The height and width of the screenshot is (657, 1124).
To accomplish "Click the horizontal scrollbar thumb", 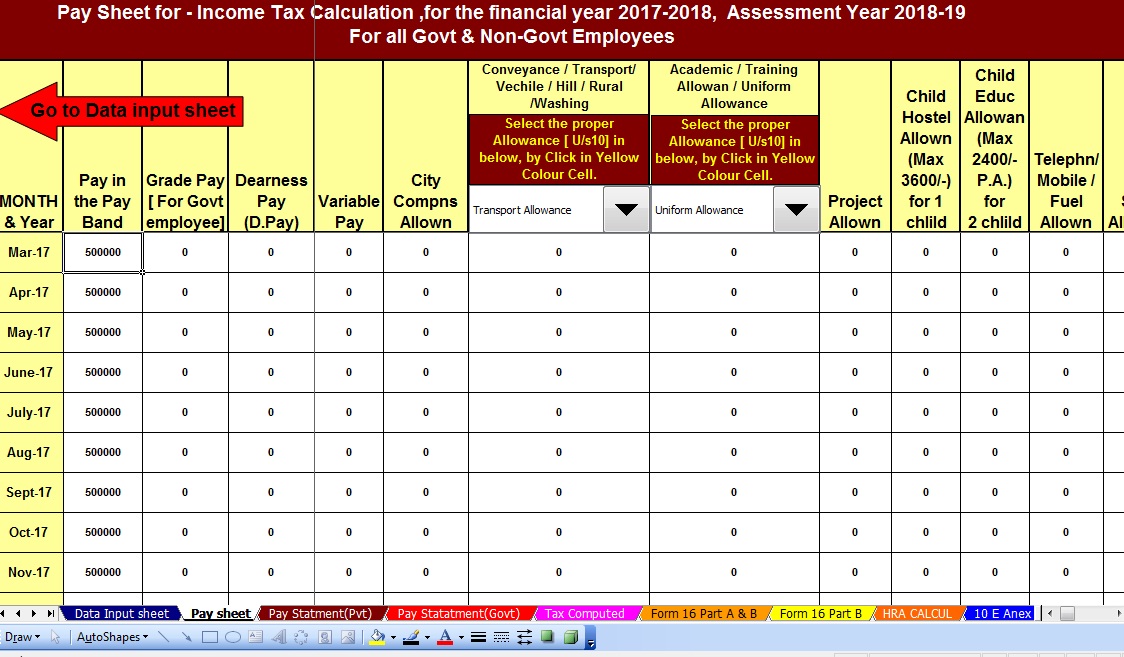I will point(1067,613).
